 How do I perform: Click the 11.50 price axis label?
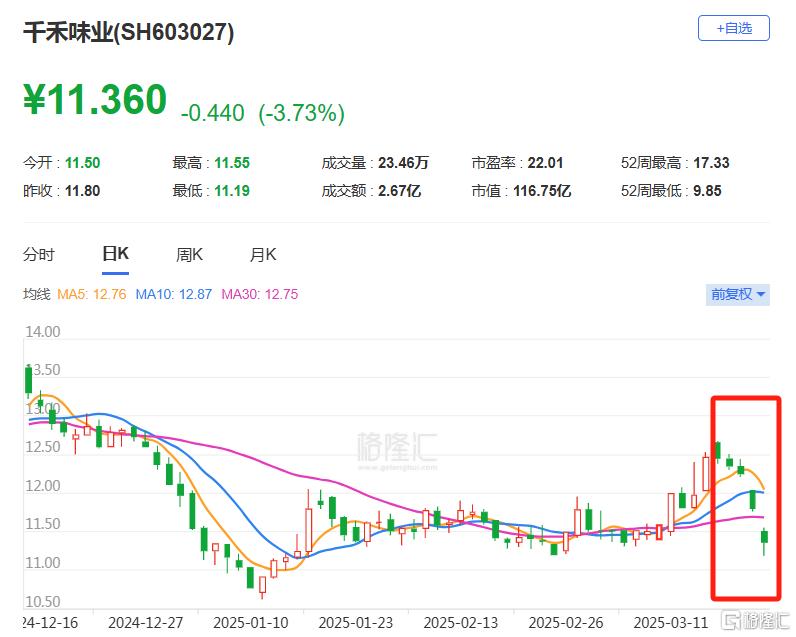click(x=43, y=524)
